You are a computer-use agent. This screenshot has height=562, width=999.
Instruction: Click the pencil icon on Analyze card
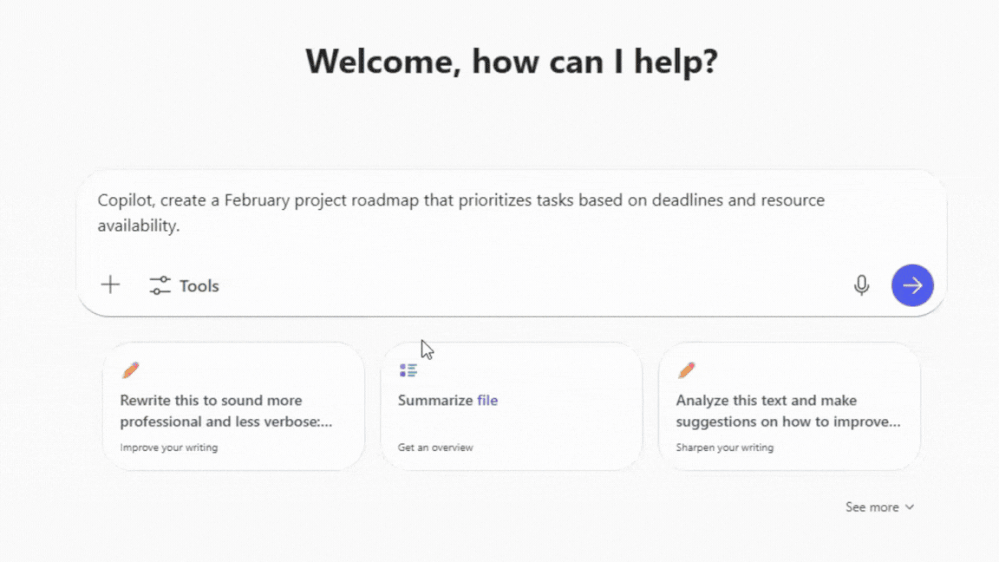686,371
